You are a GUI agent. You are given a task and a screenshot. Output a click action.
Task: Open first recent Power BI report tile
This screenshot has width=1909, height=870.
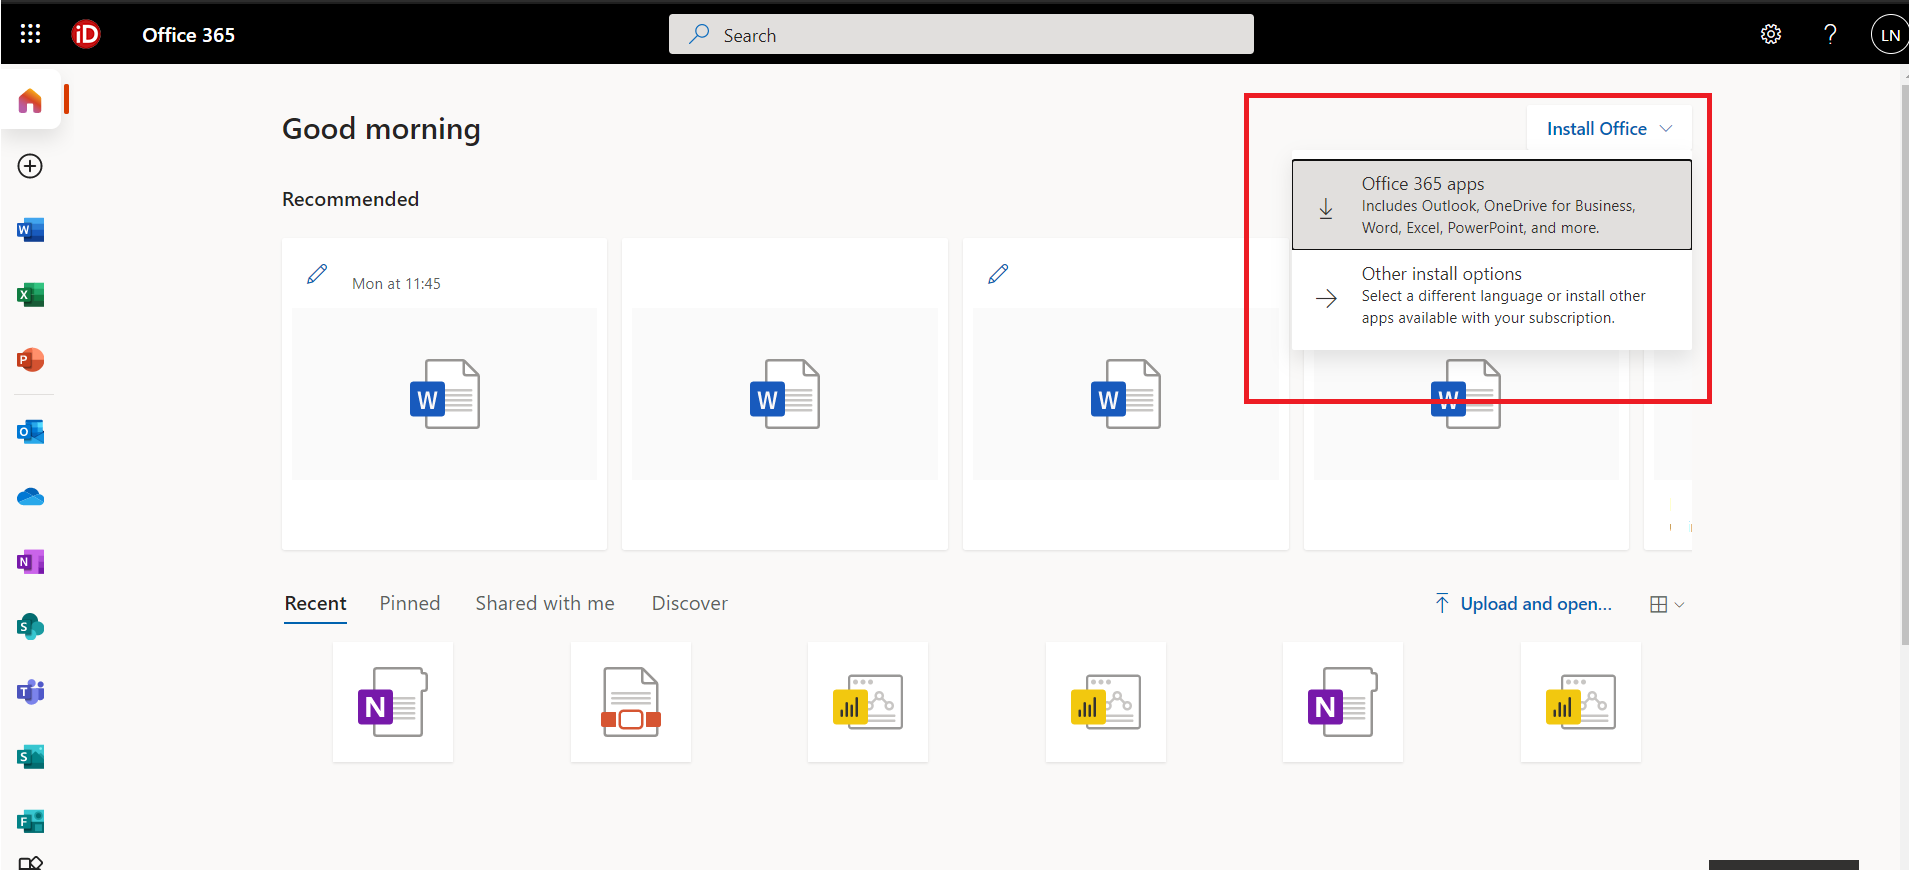click(868, 702)
